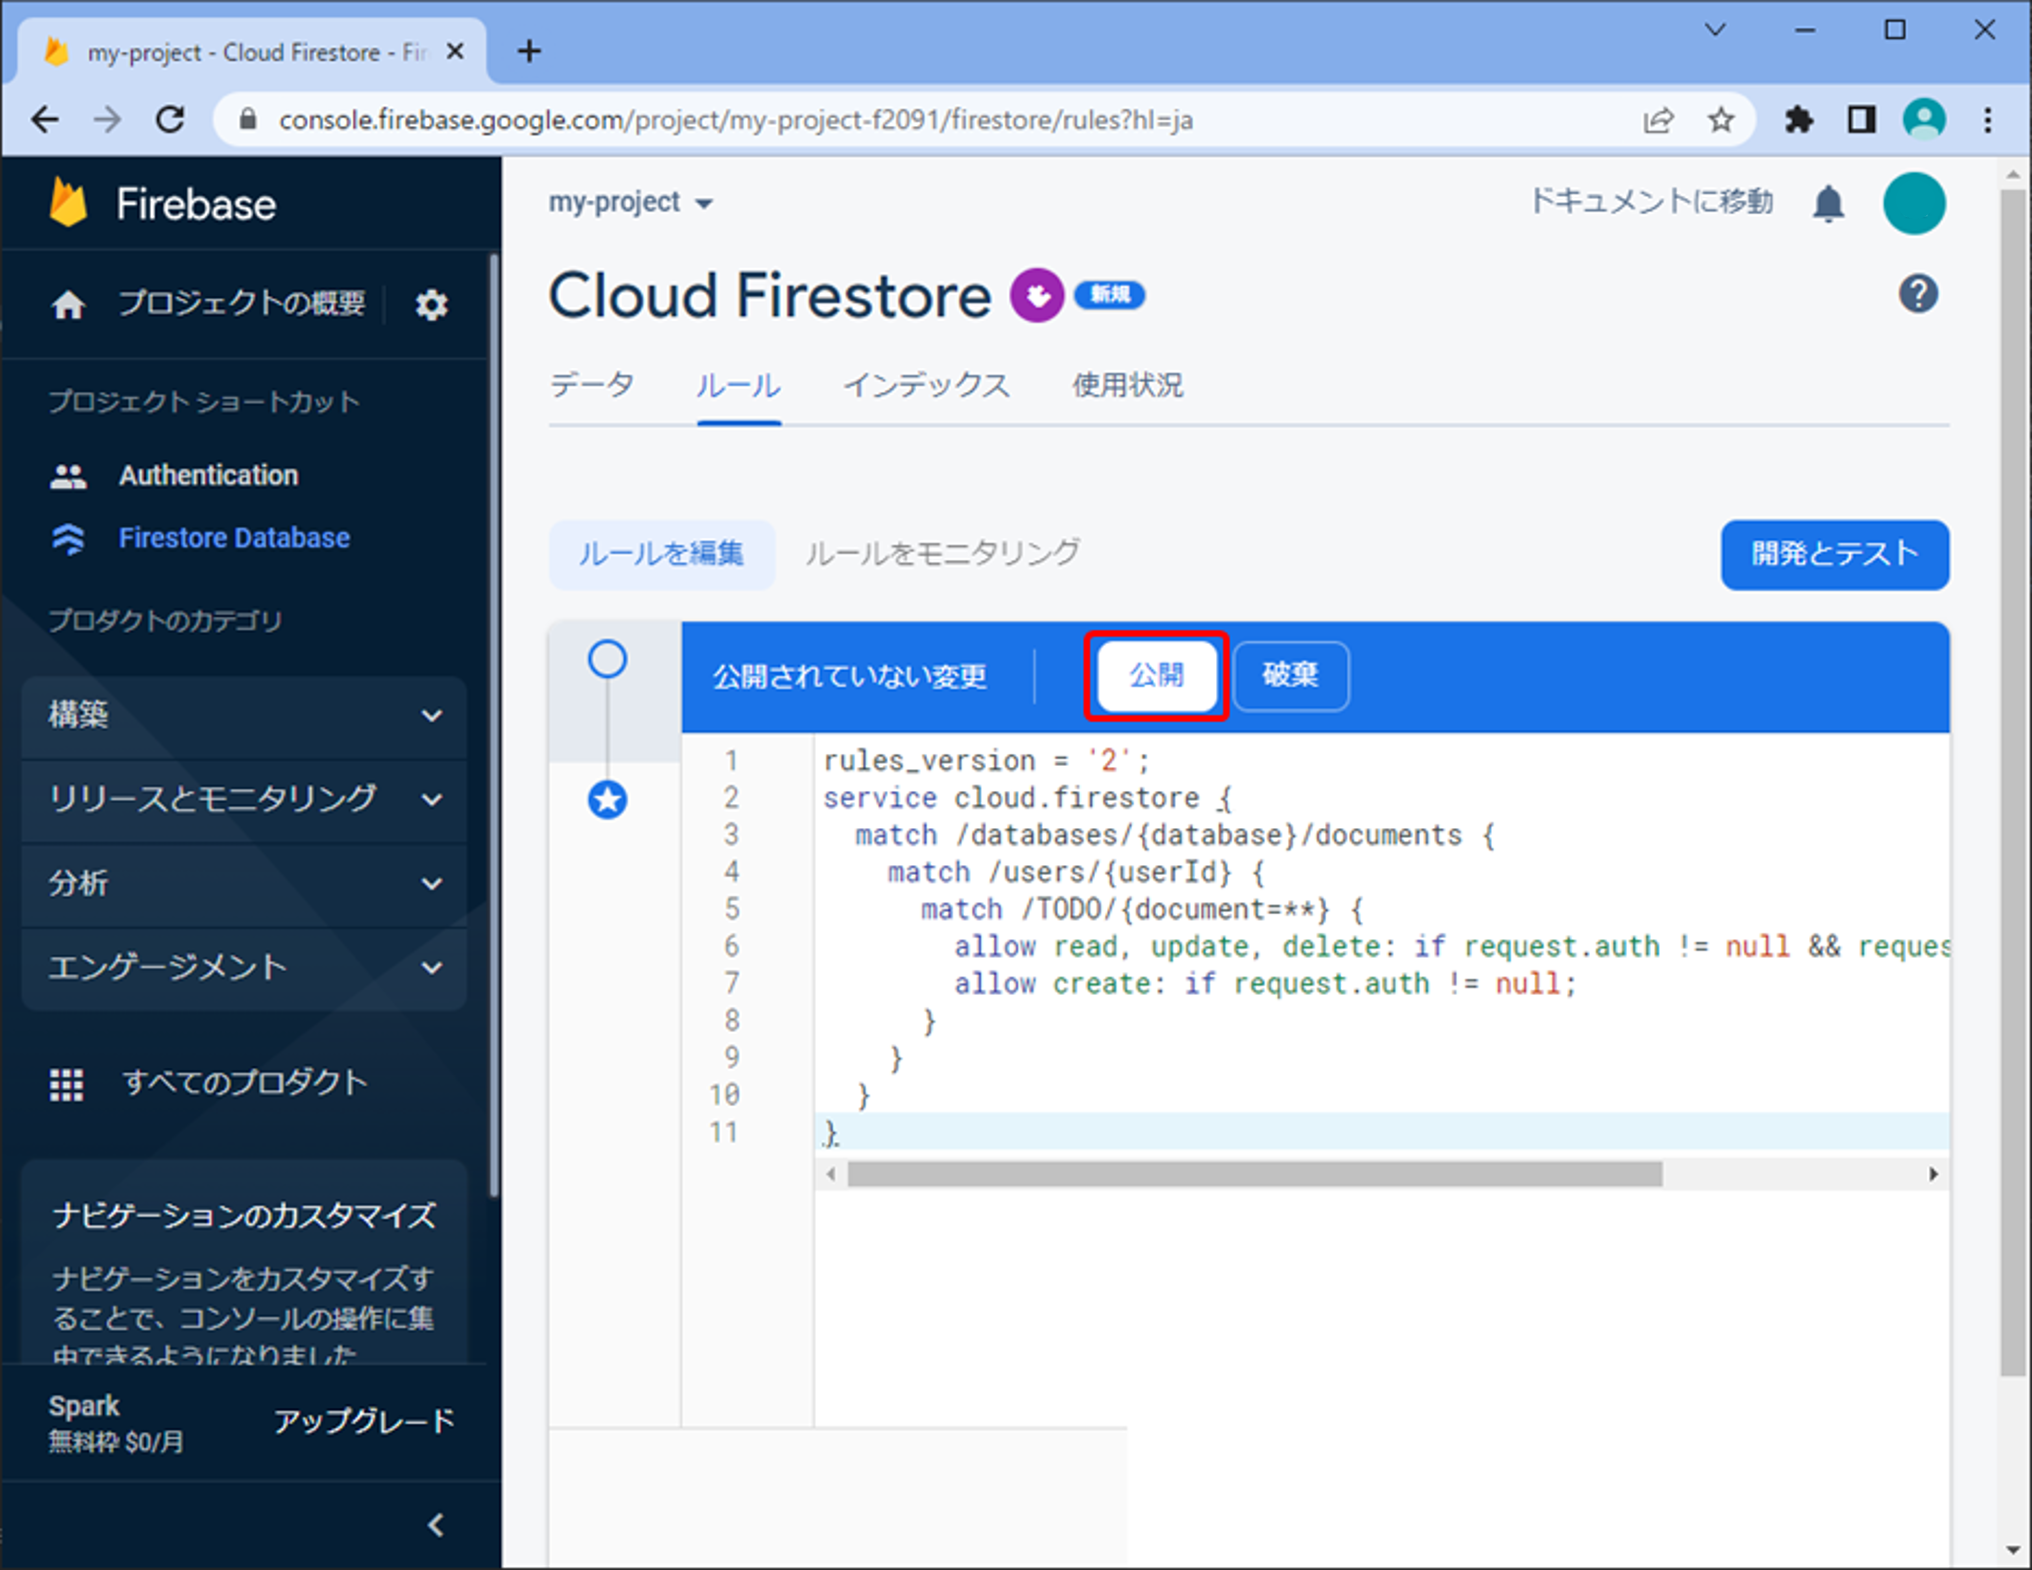
Task: Open Chrome three-dot menu
Action: [x=1988, y=120]
